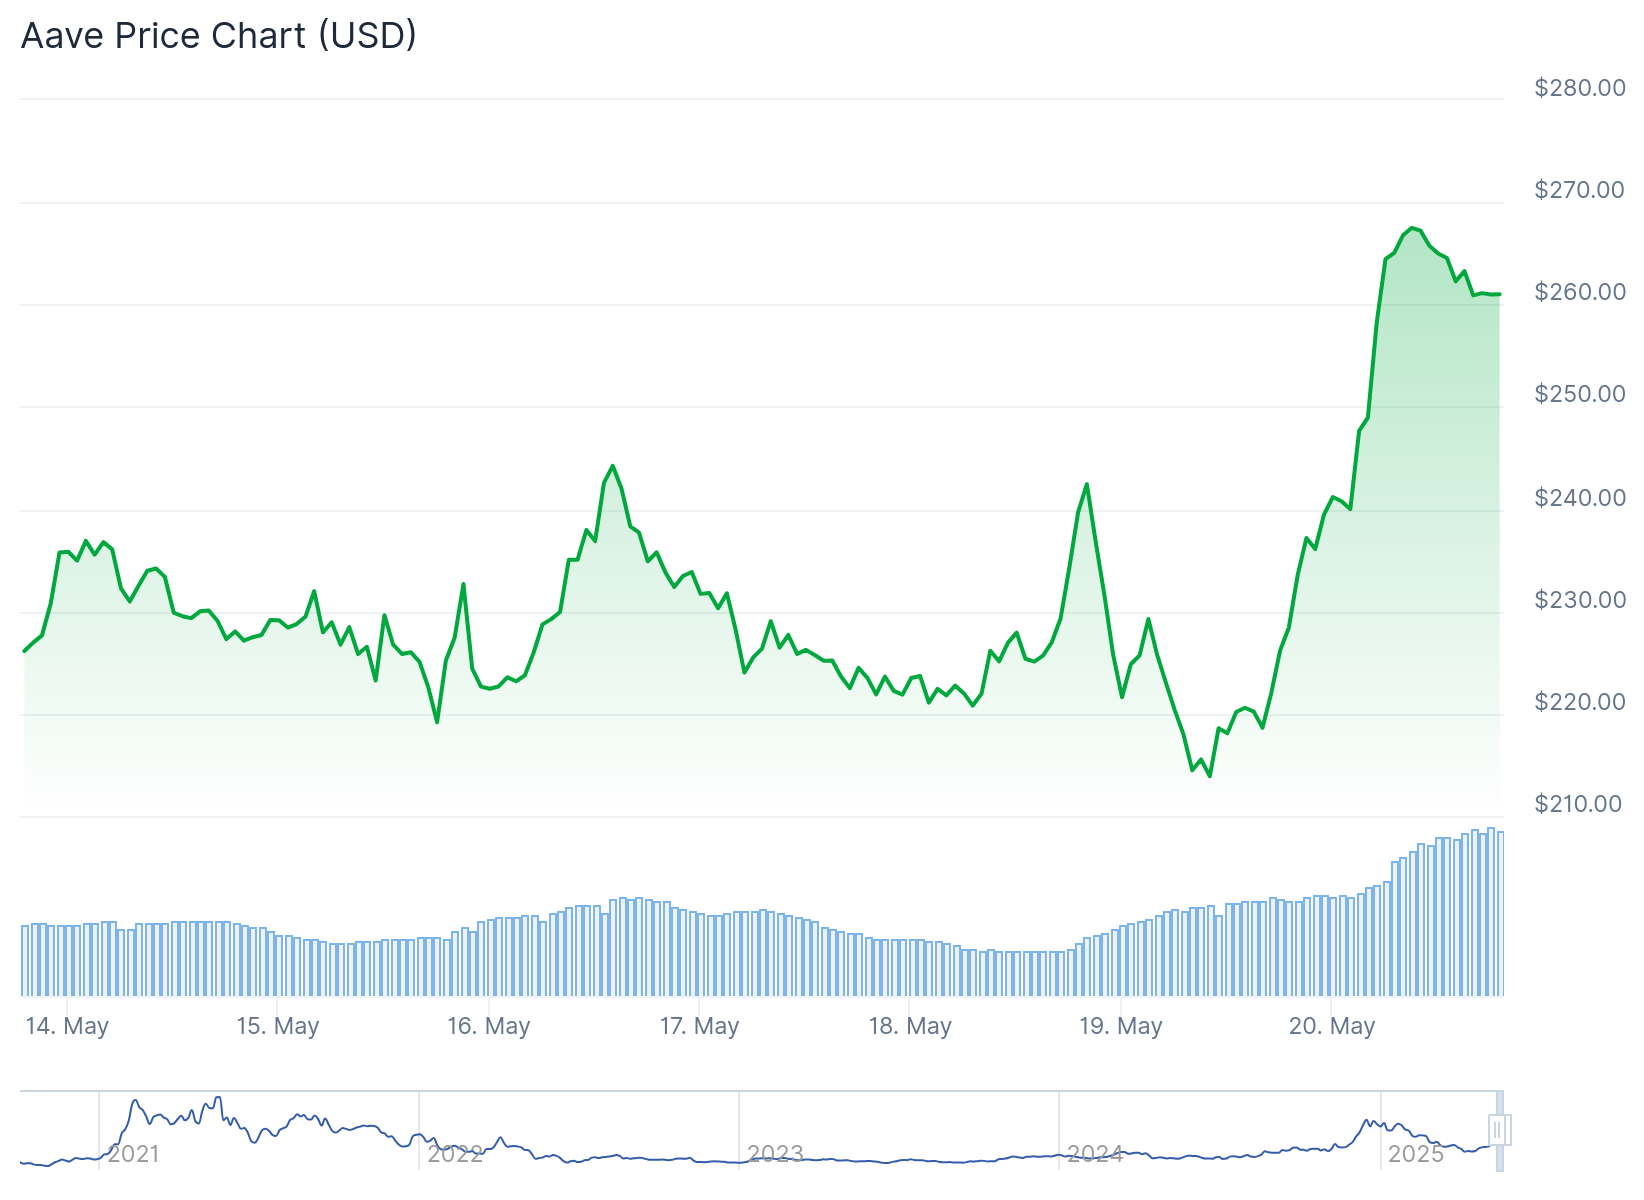This screenshot has height=1200, width=1644.
Task: Click the $210.00 price axis label
Action: pos(1580,804)
